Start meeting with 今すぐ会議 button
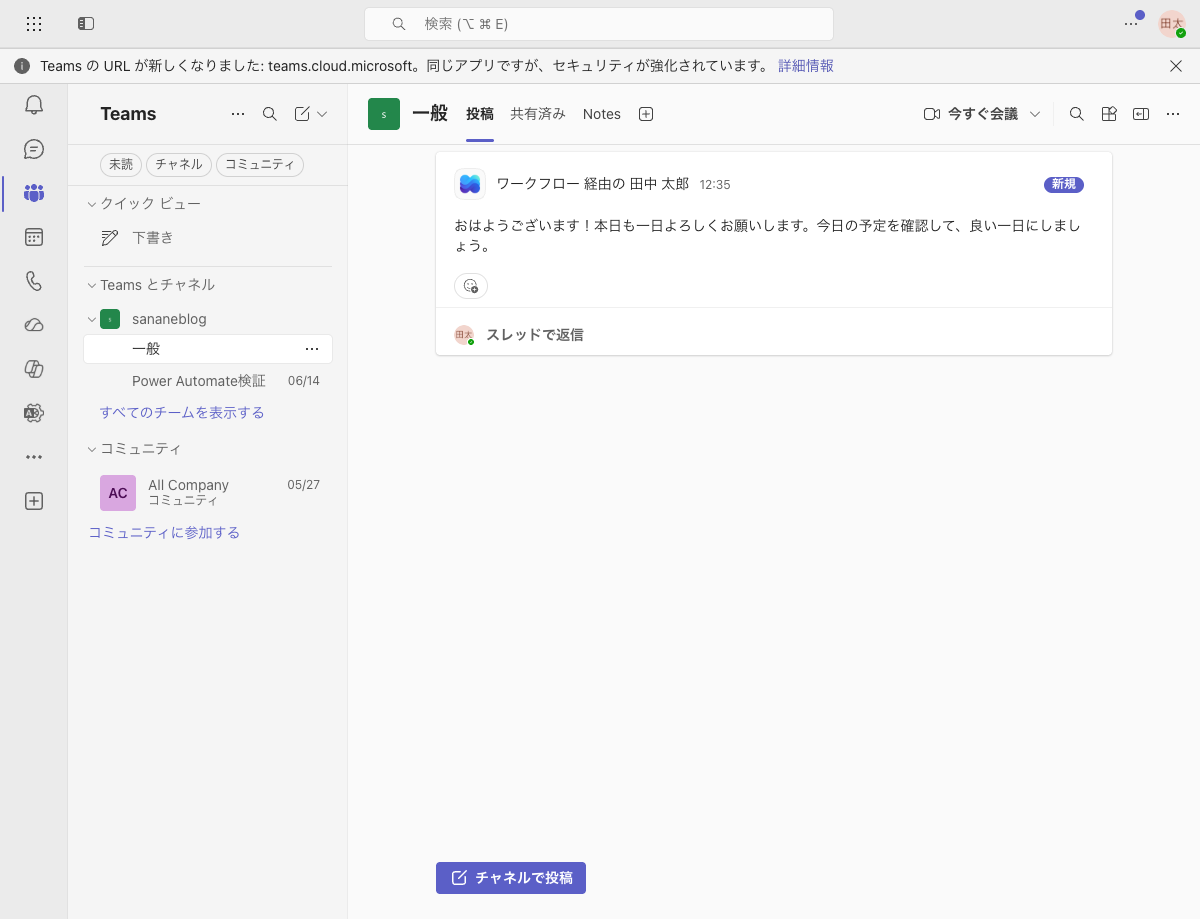Viewport: 1200px width, 919px height. pyautogui.click(x=970, y=114)
